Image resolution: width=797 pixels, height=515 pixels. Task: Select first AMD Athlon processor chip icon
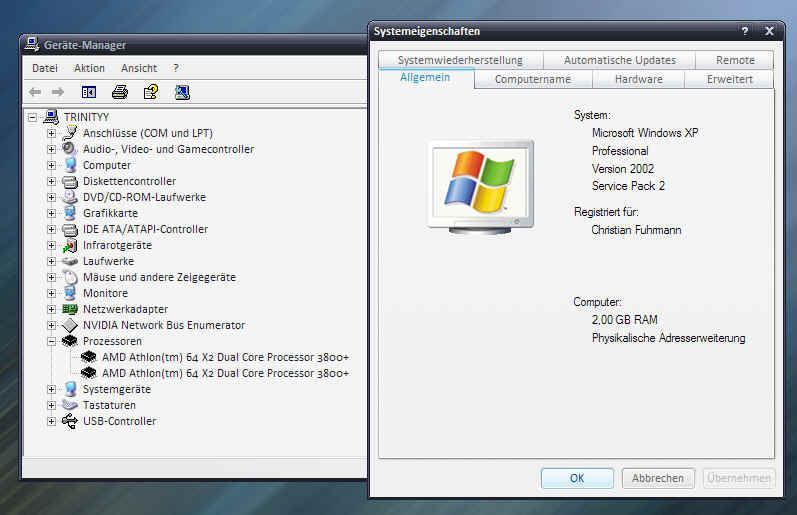(89, 357)
